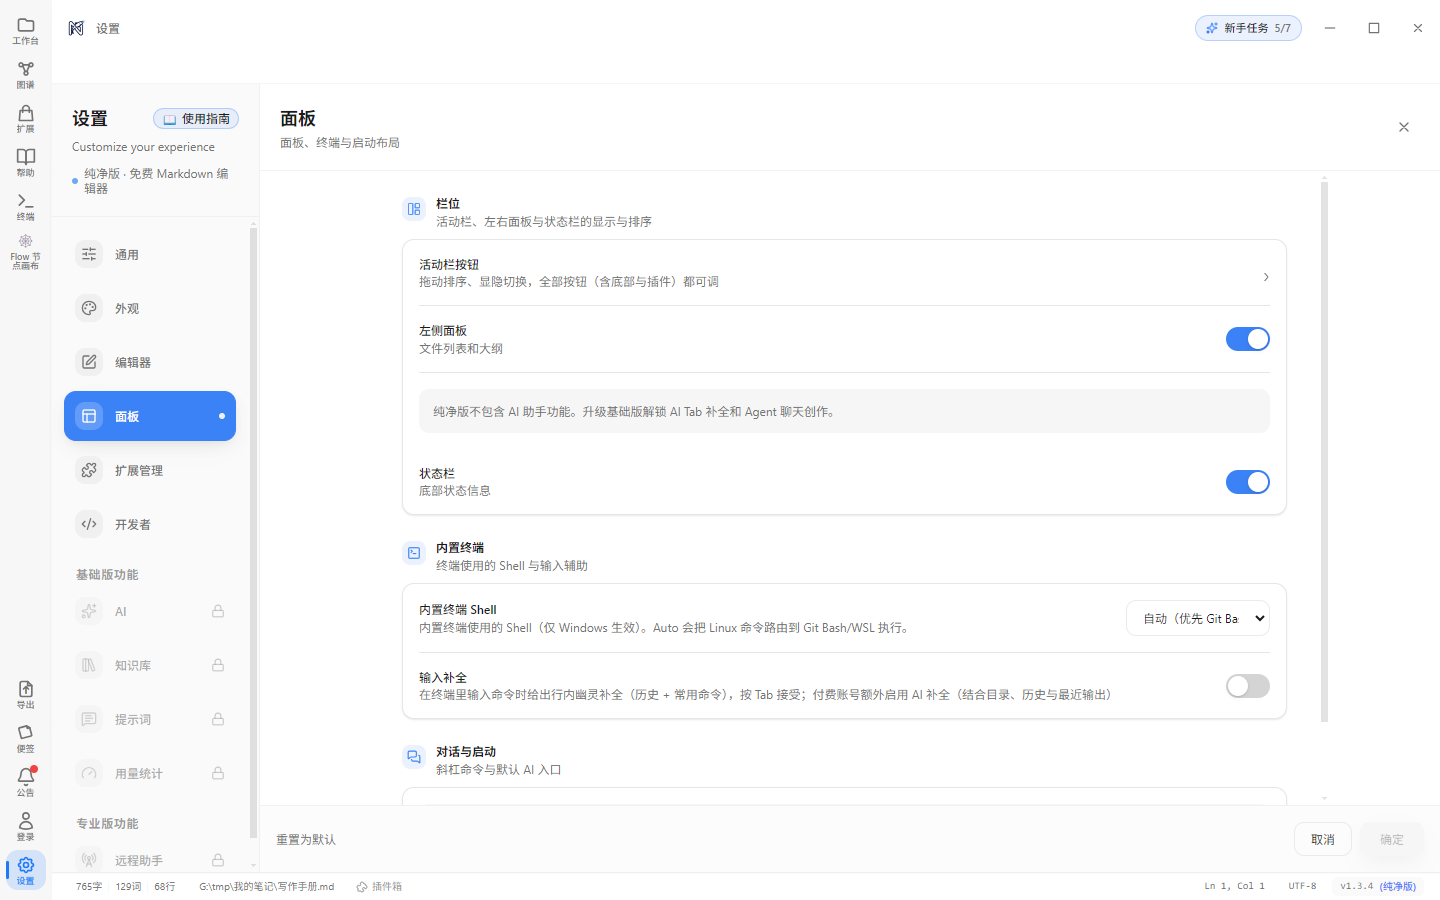Select the 通用 settings category

tap(150, 254)
